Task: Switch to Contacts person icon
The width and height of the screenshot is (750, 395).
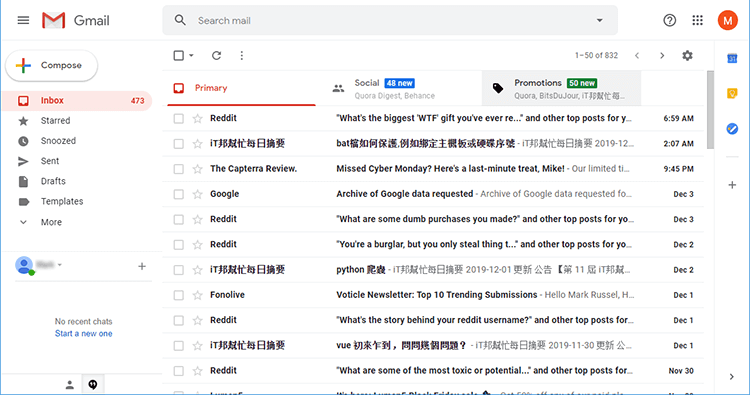Action: [69, 384]
